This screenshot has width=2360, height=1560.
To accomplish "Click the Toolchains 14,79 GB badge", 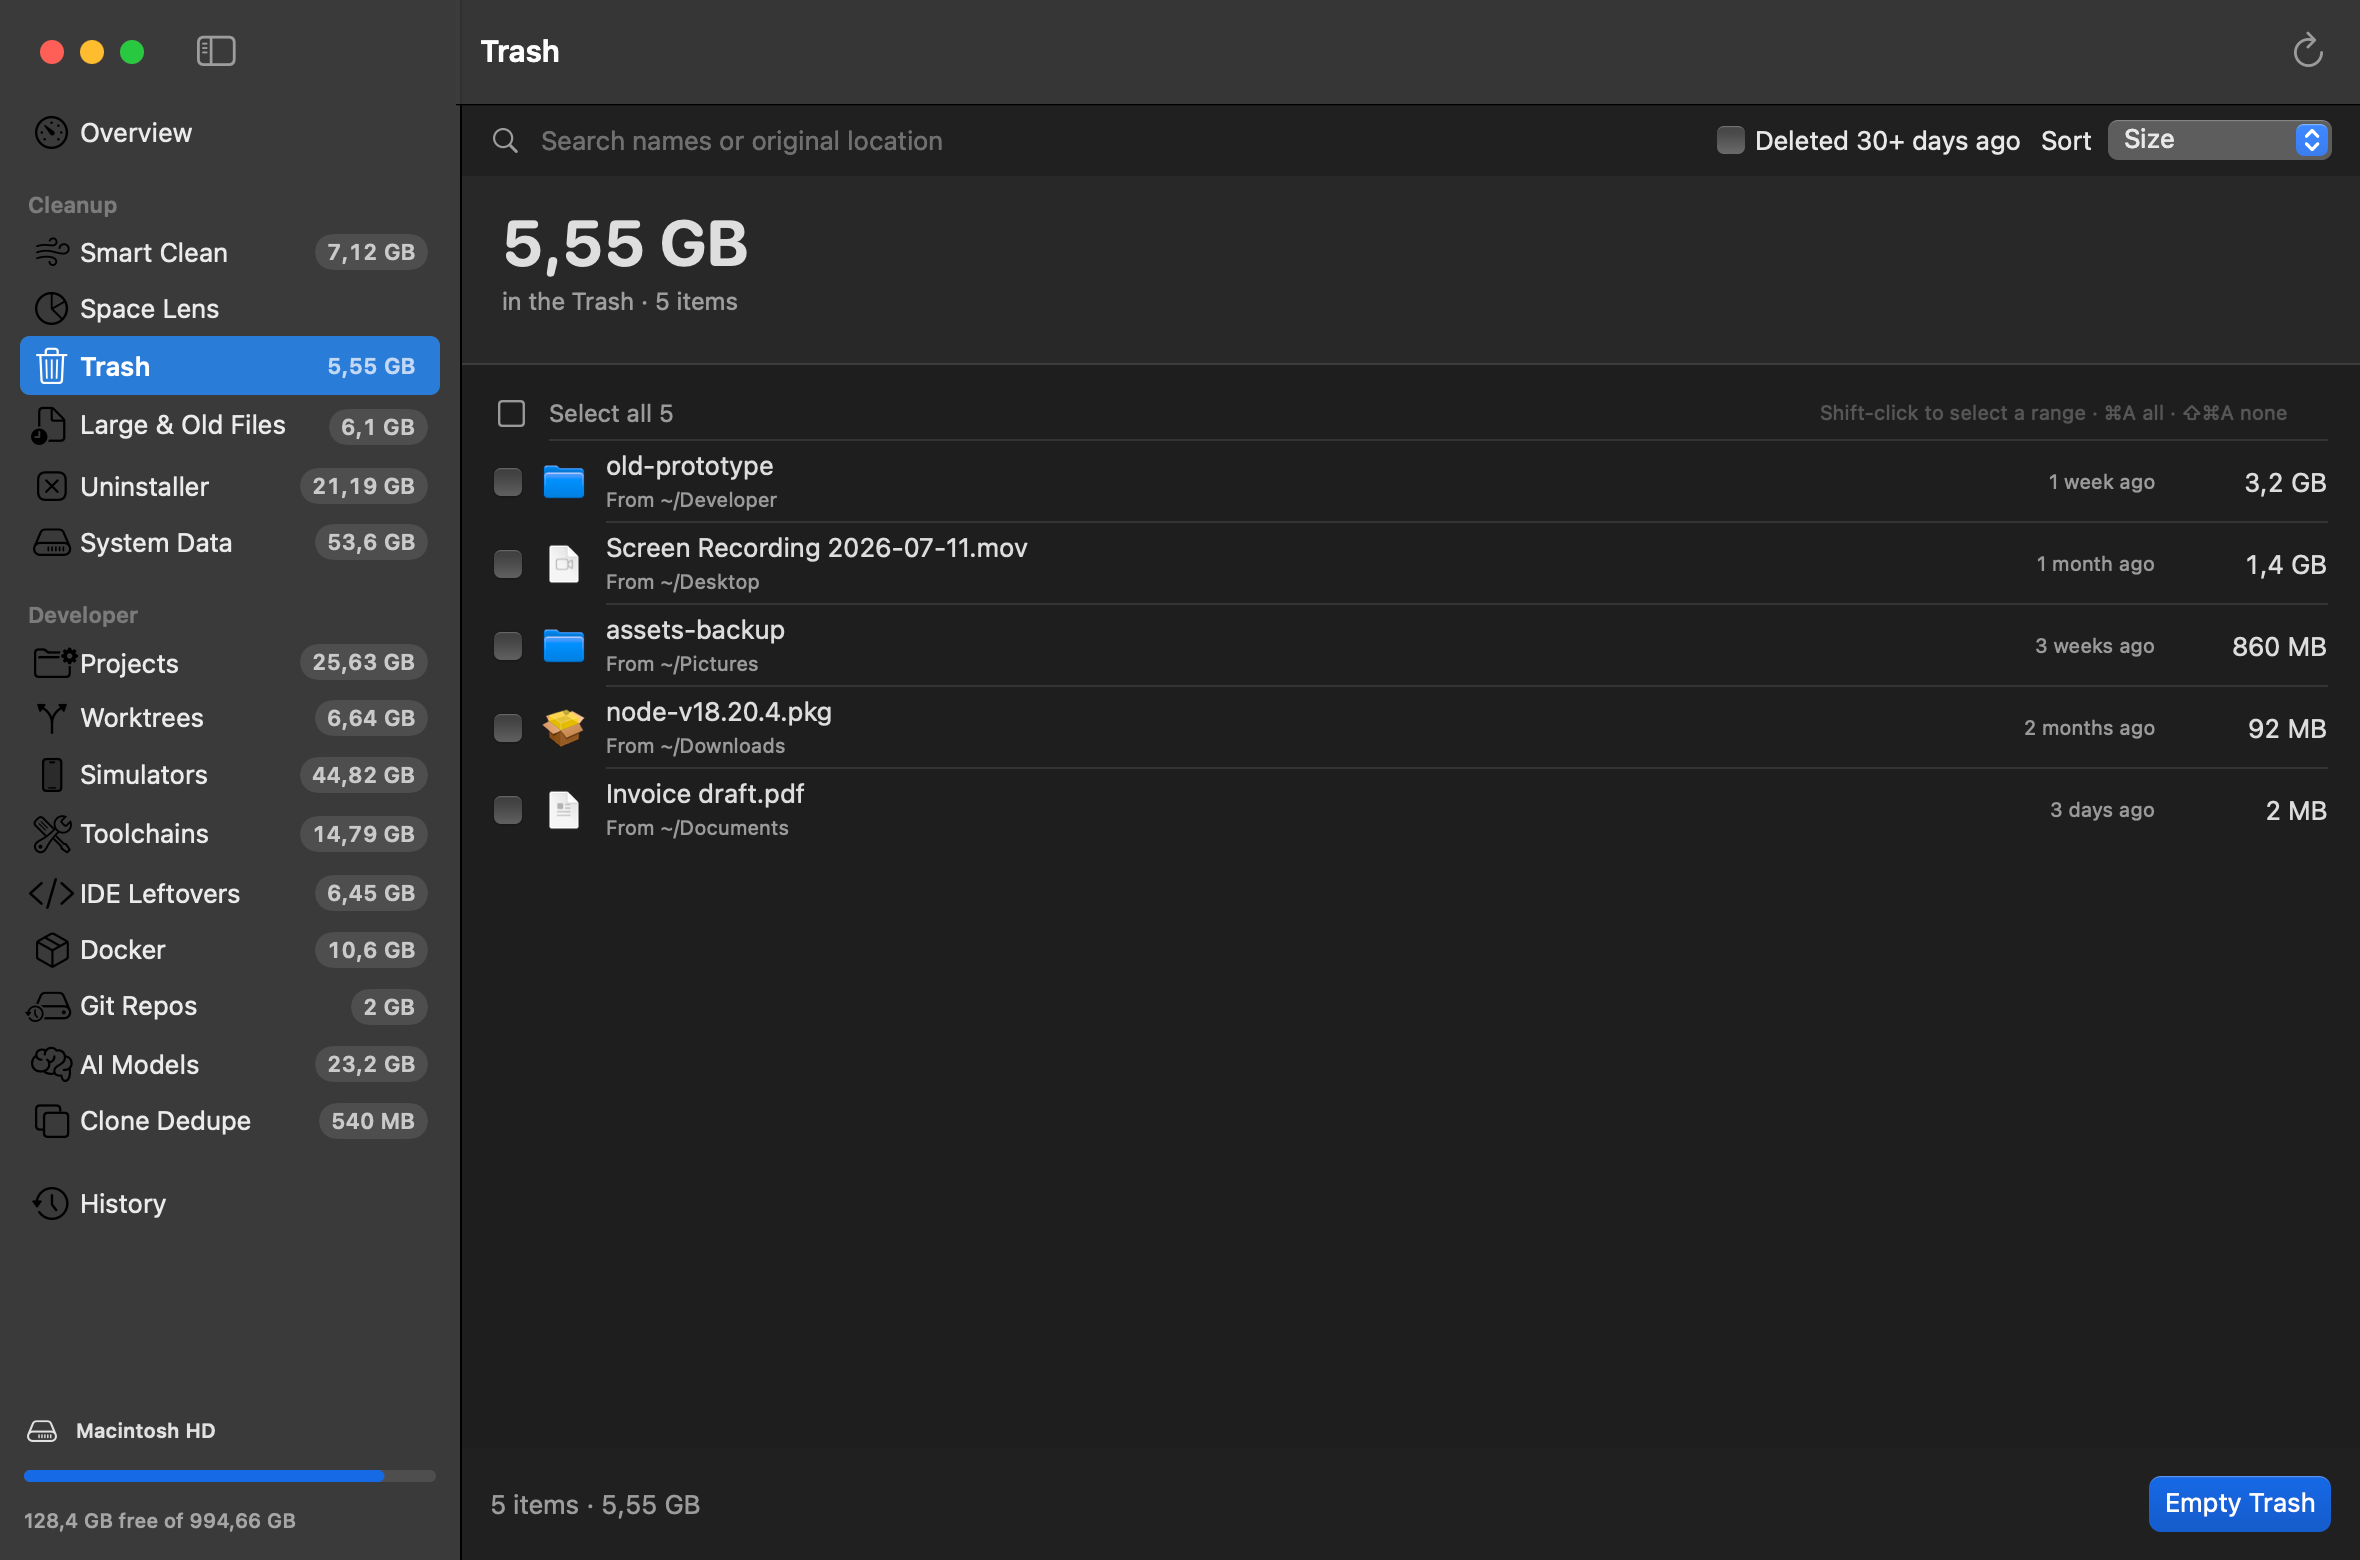I will pyautogui.click(x=363, y=834).
